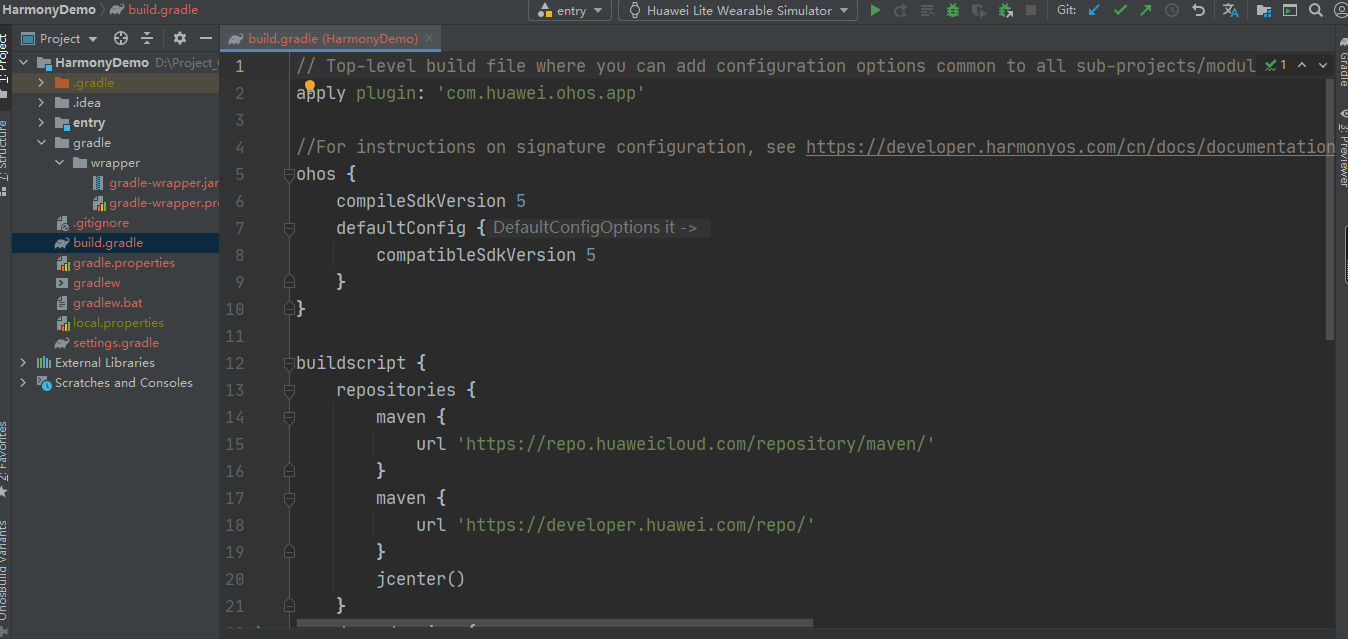This screenshot has height=639, width=1348.
Task: Open the Gradle tool window tab on right
Action: 1342,62
